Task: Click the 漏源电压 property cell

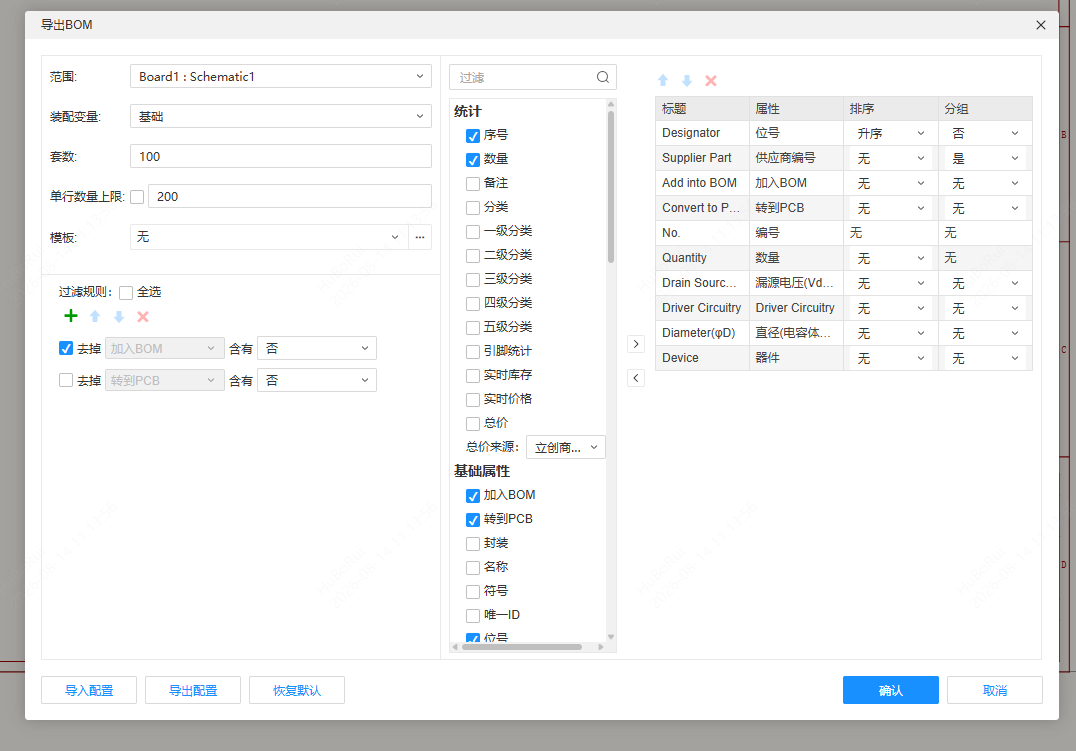Action: 796,283
